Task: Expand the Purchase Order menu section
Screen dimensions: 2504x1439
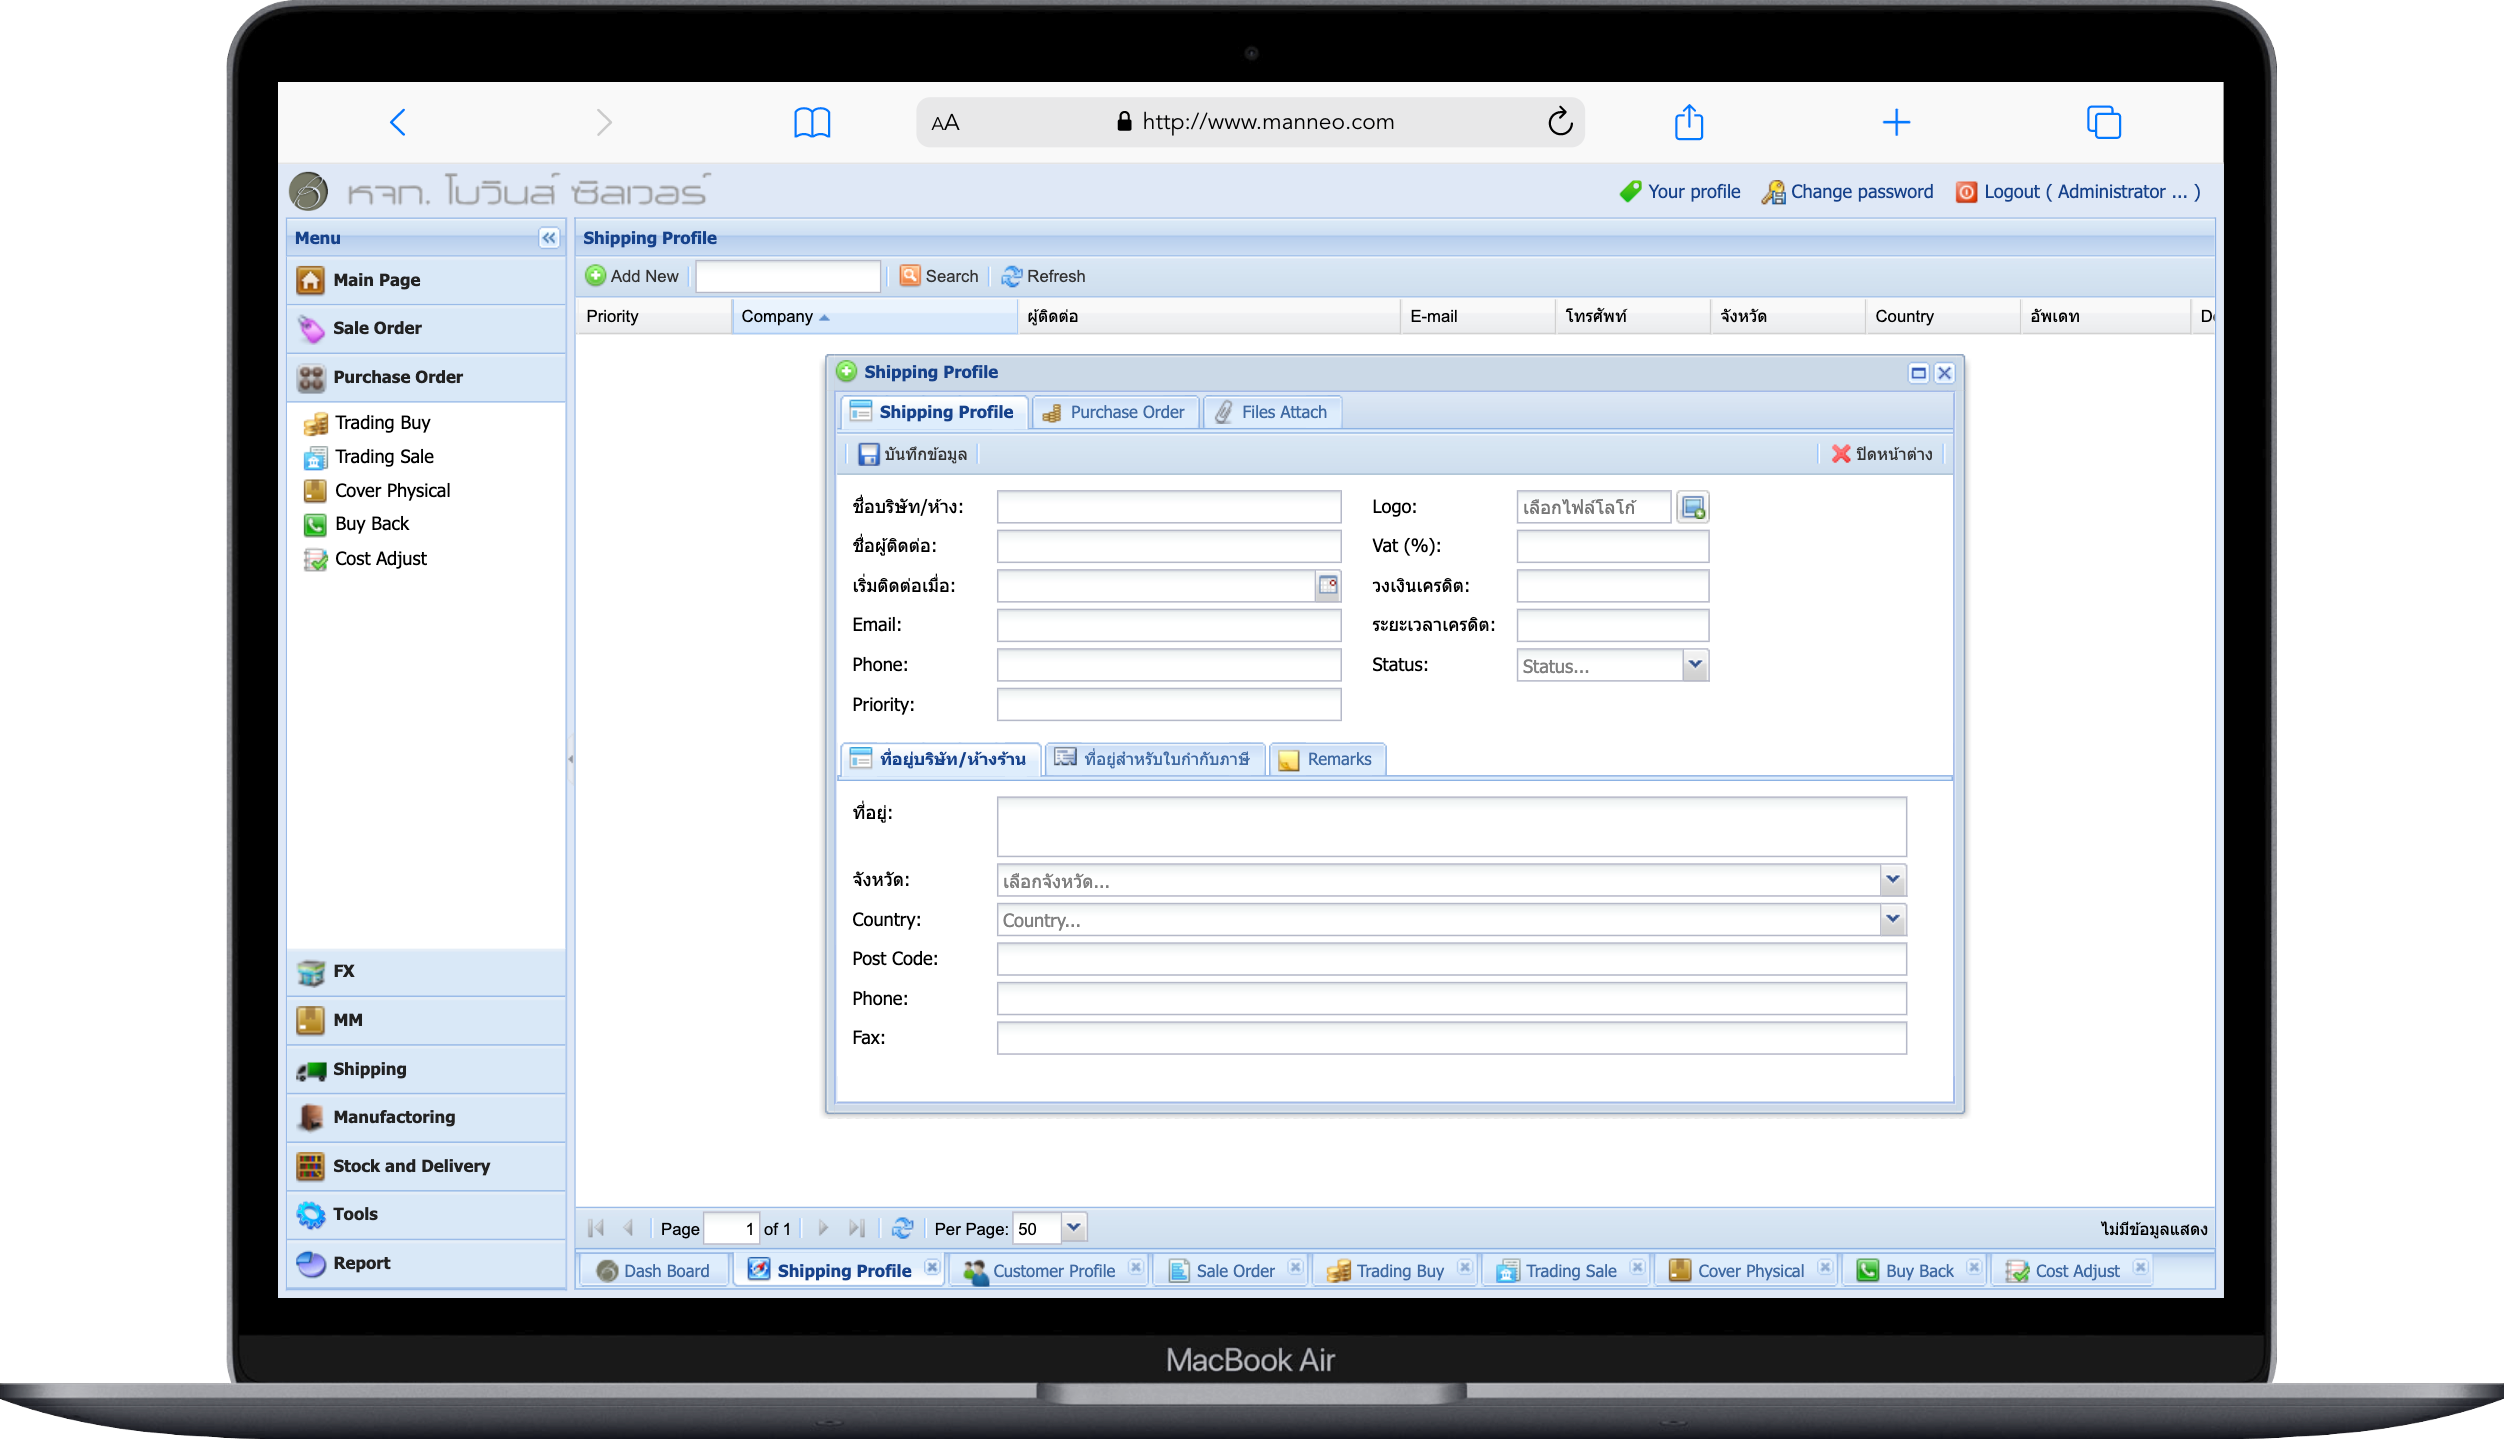Action: (x=426, y=377)
